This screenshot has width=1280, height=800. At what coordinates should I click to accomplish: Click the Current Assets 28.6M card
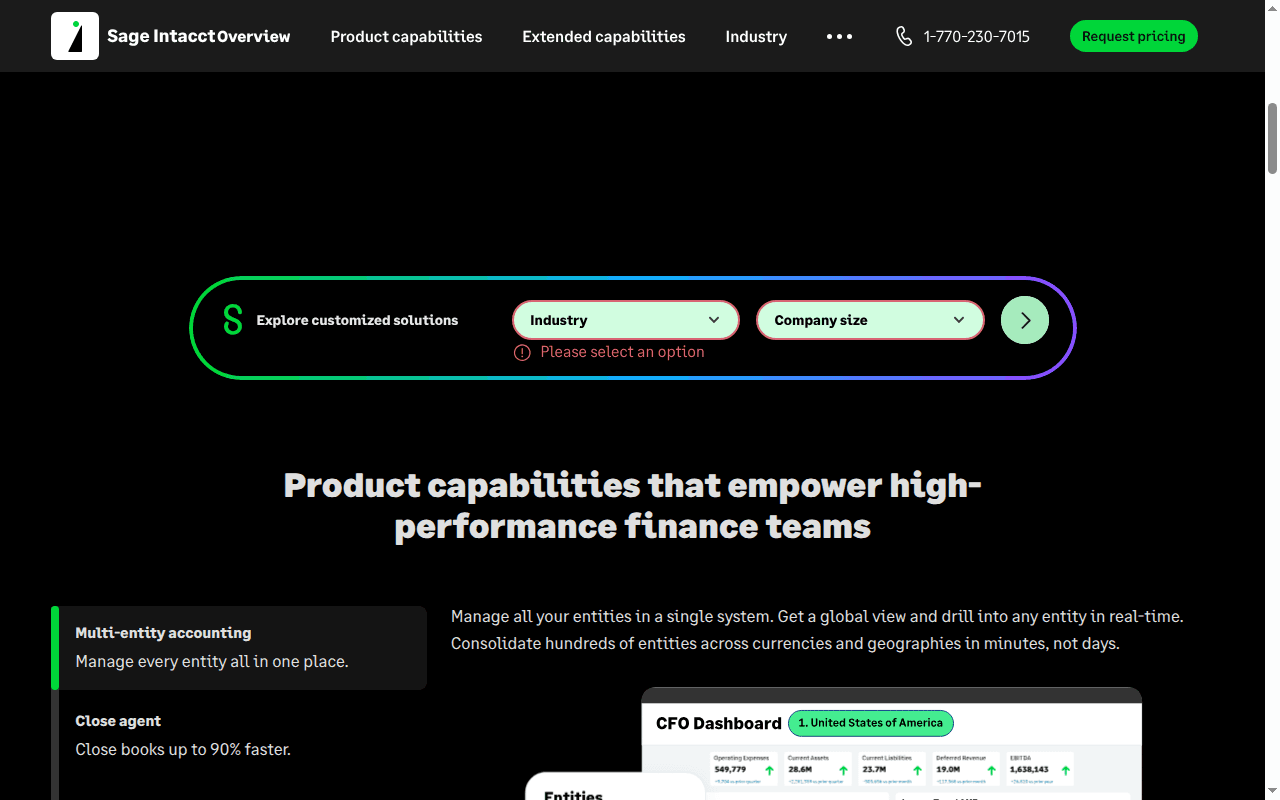coord(817,771)
